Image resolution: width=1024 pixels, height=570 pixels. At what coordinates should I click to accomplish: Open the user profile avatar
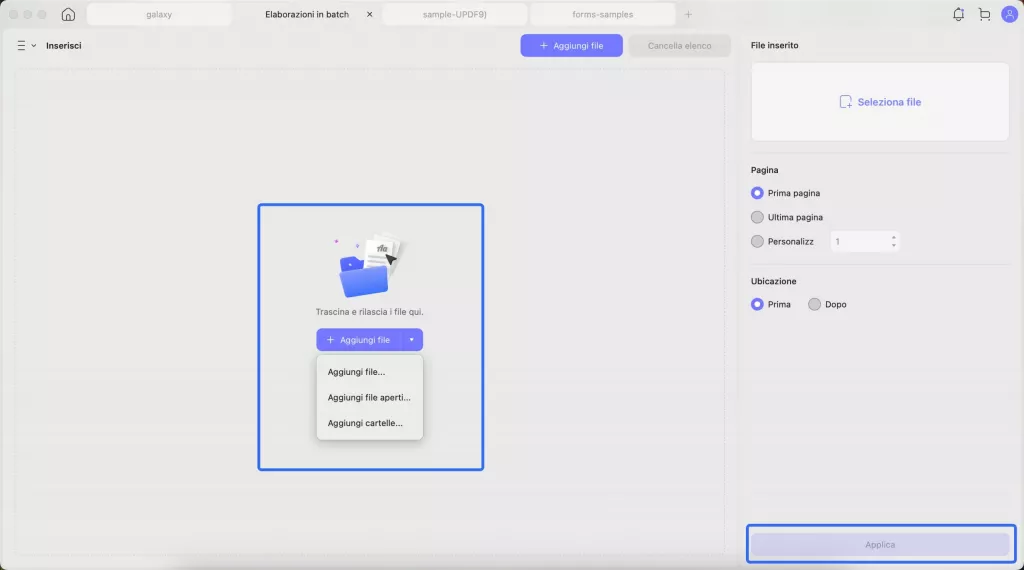coord(1009,14)
